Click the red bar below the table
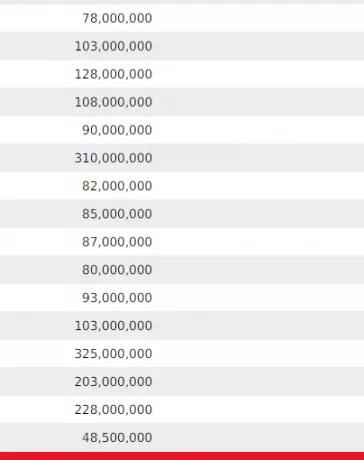The image size is (364, 460). coord(182,456)
